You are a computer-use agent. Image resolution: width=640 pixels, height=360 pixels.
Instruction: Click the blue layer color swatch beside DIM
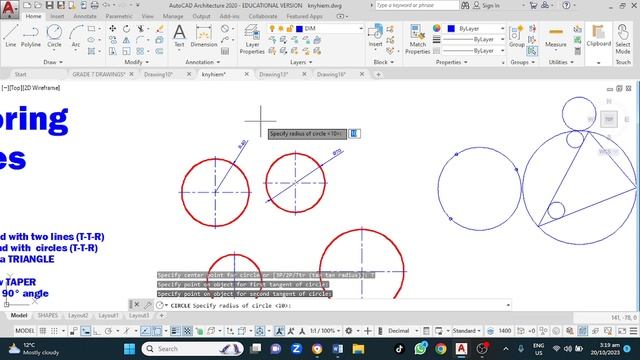[300, 29]
